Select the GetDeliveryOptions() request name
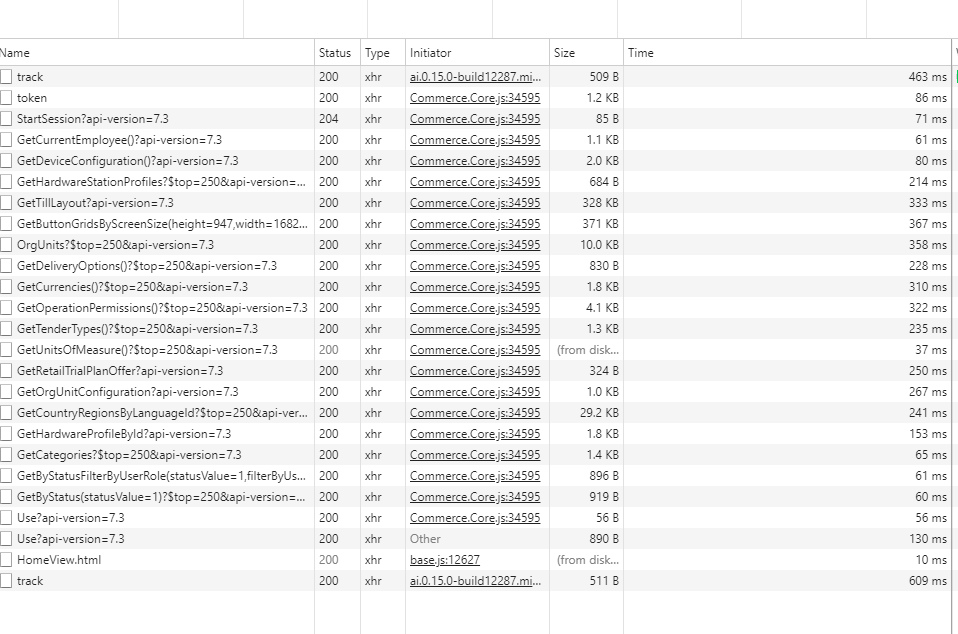 (147, 266)
